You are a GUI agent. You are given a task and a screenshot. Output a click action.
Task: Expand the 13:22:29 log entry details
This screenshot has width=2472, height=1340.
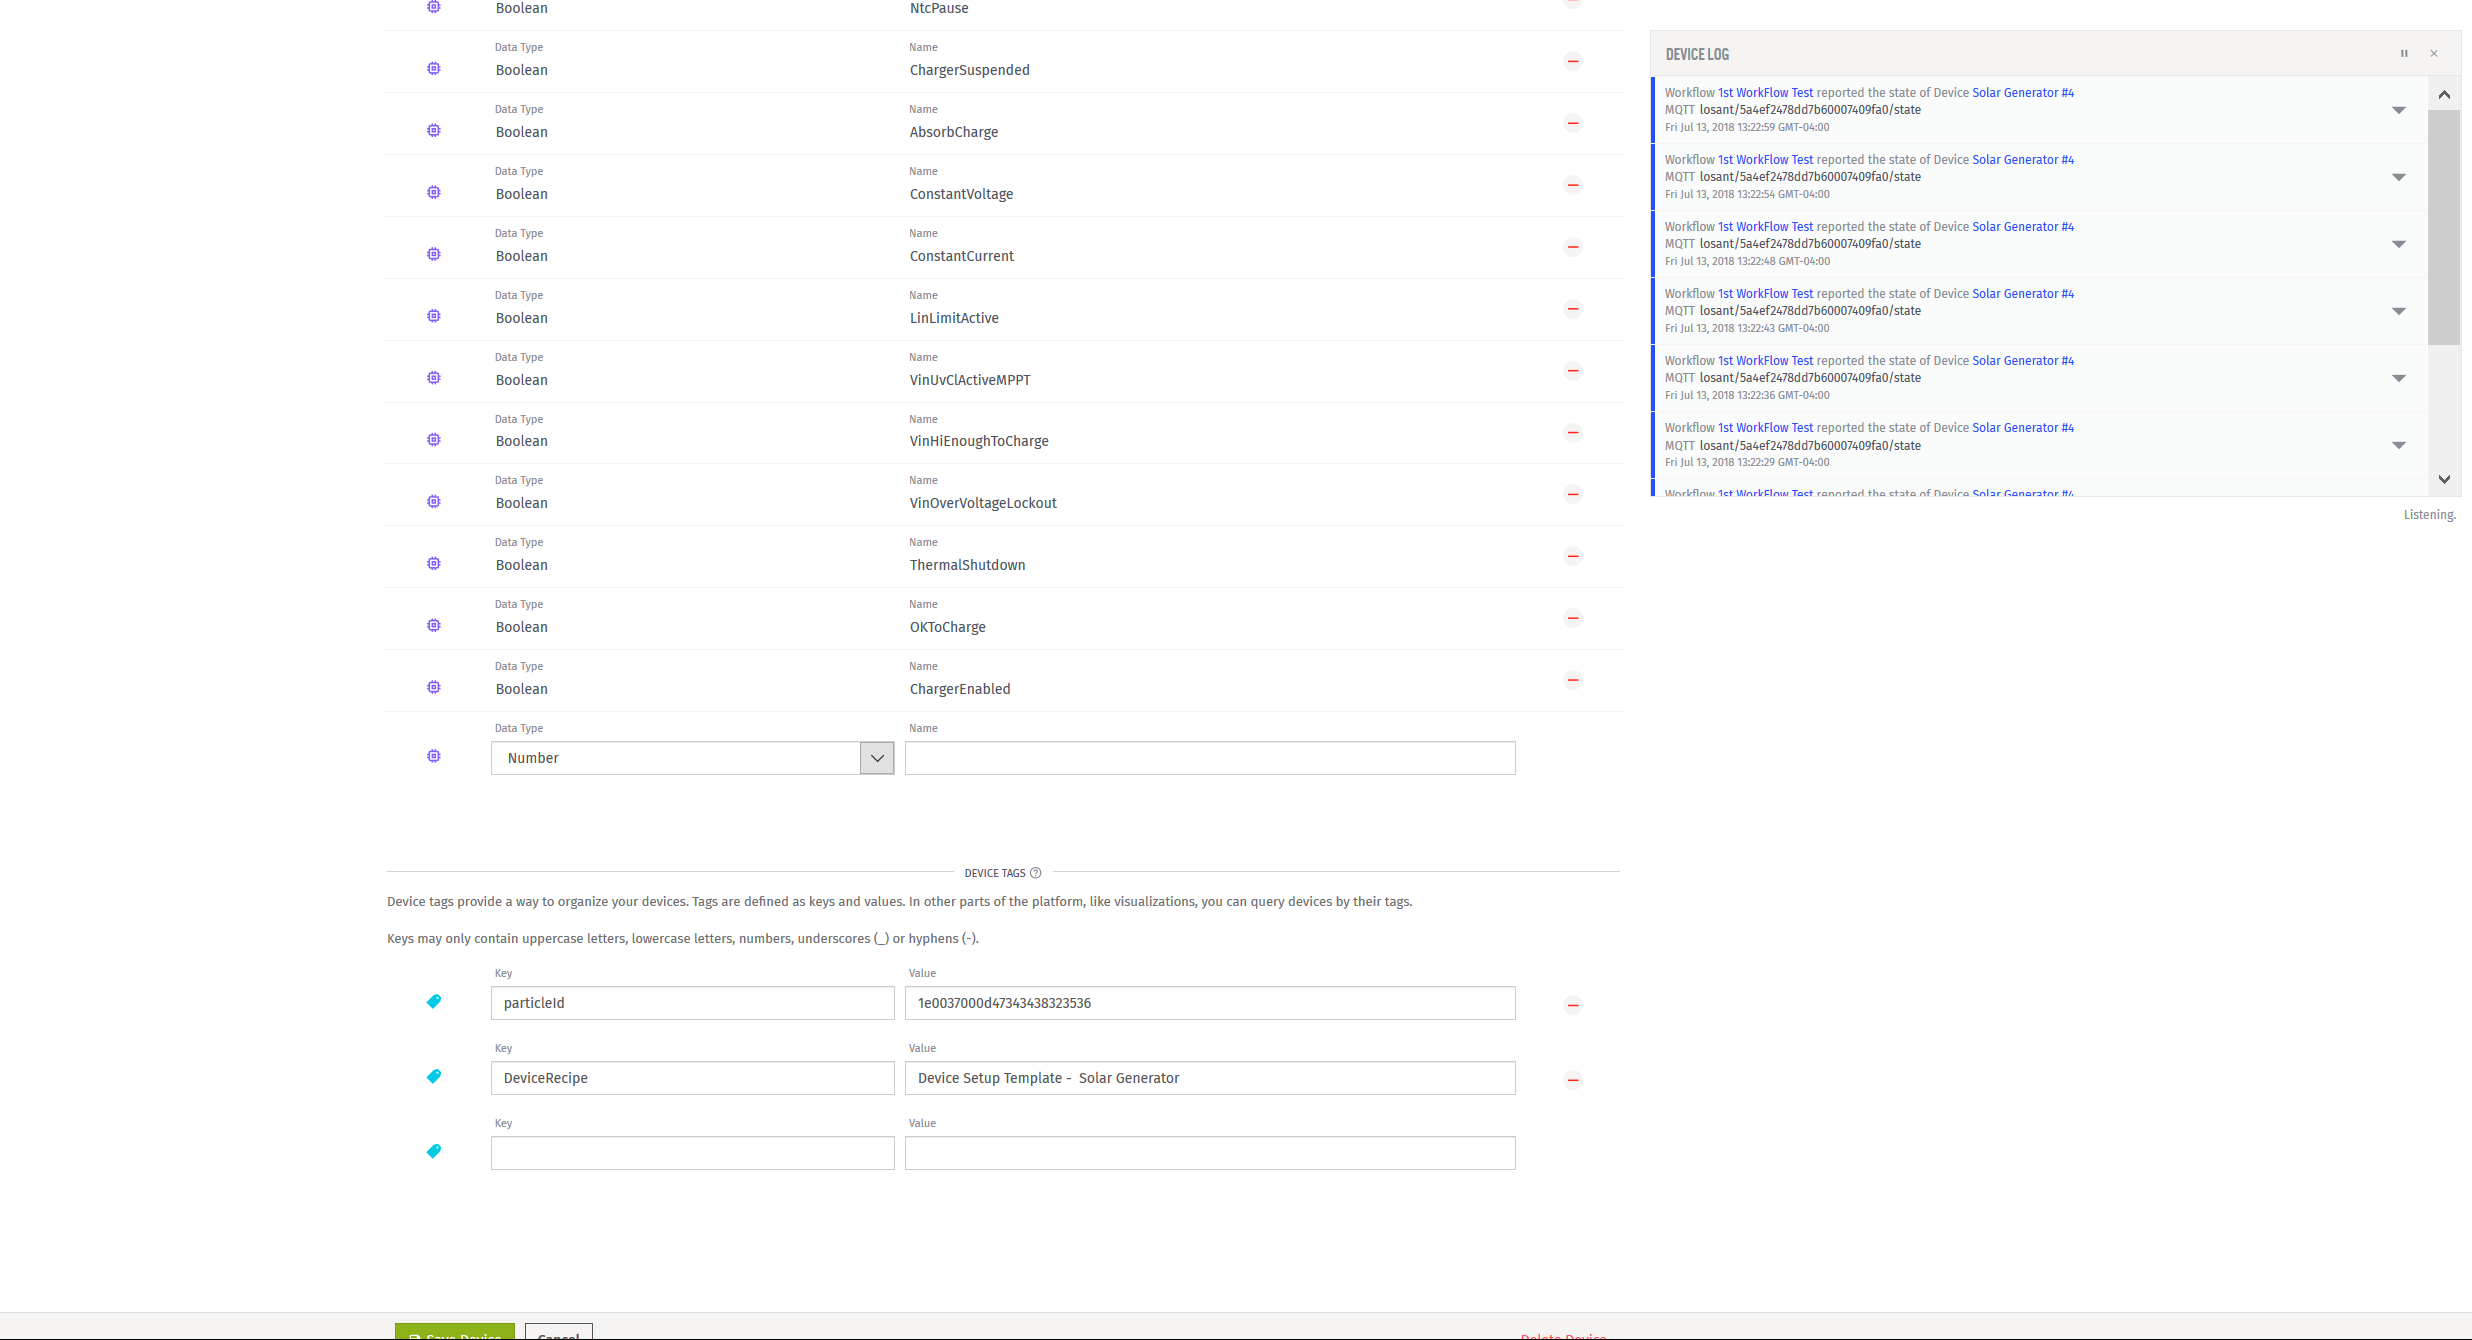coord(2398,445)
